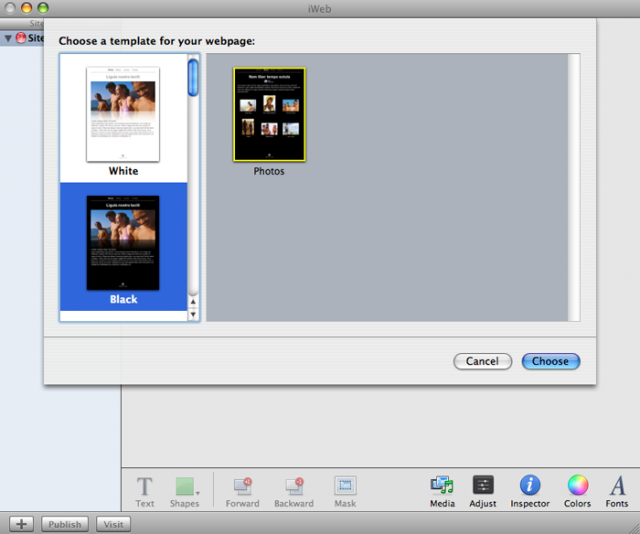This screenshot has width=640, height=534.
Task: Select the White template theme
Action: [123, 119]
